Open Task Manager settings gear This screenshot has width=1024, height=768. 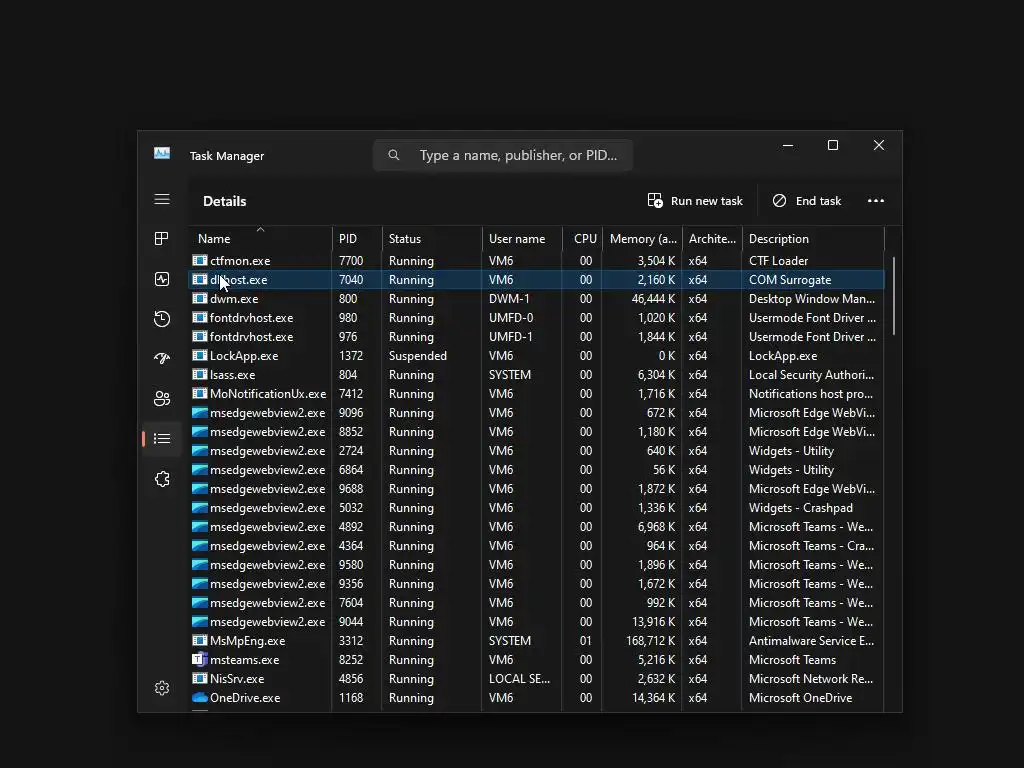[162, 688]
